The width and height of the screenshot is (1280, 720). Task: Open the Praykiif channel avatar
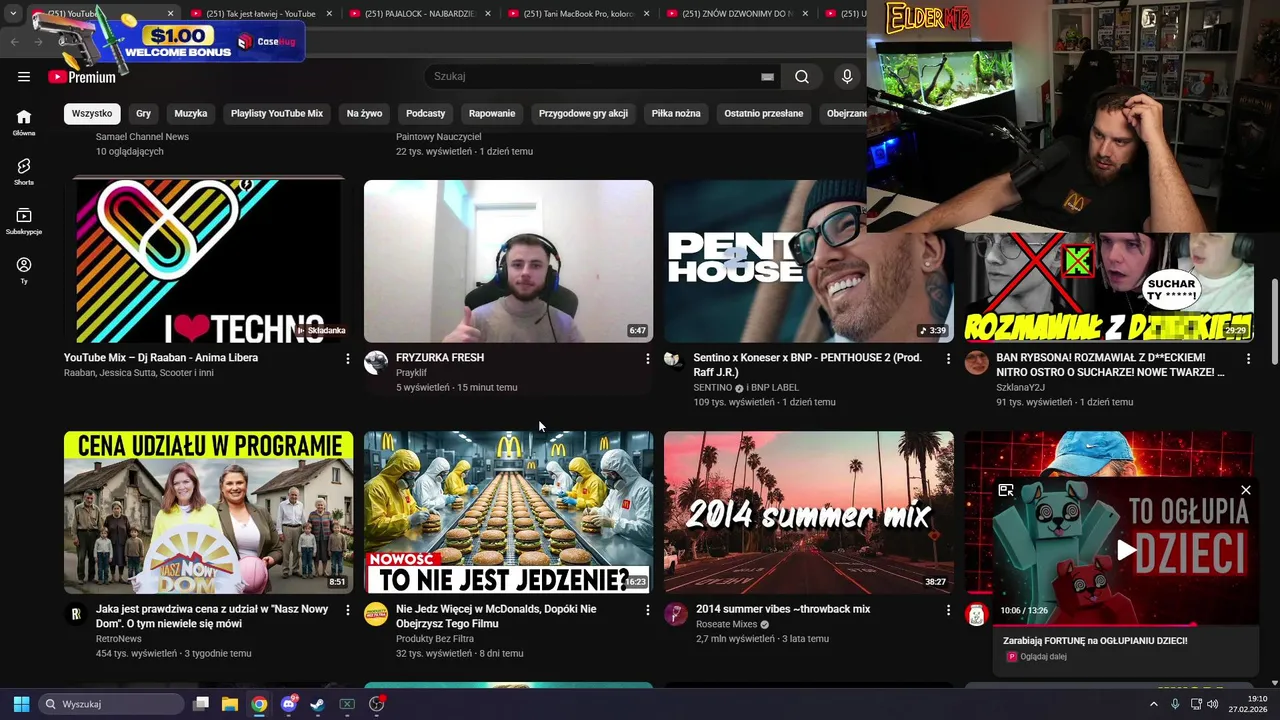[376, 362]
